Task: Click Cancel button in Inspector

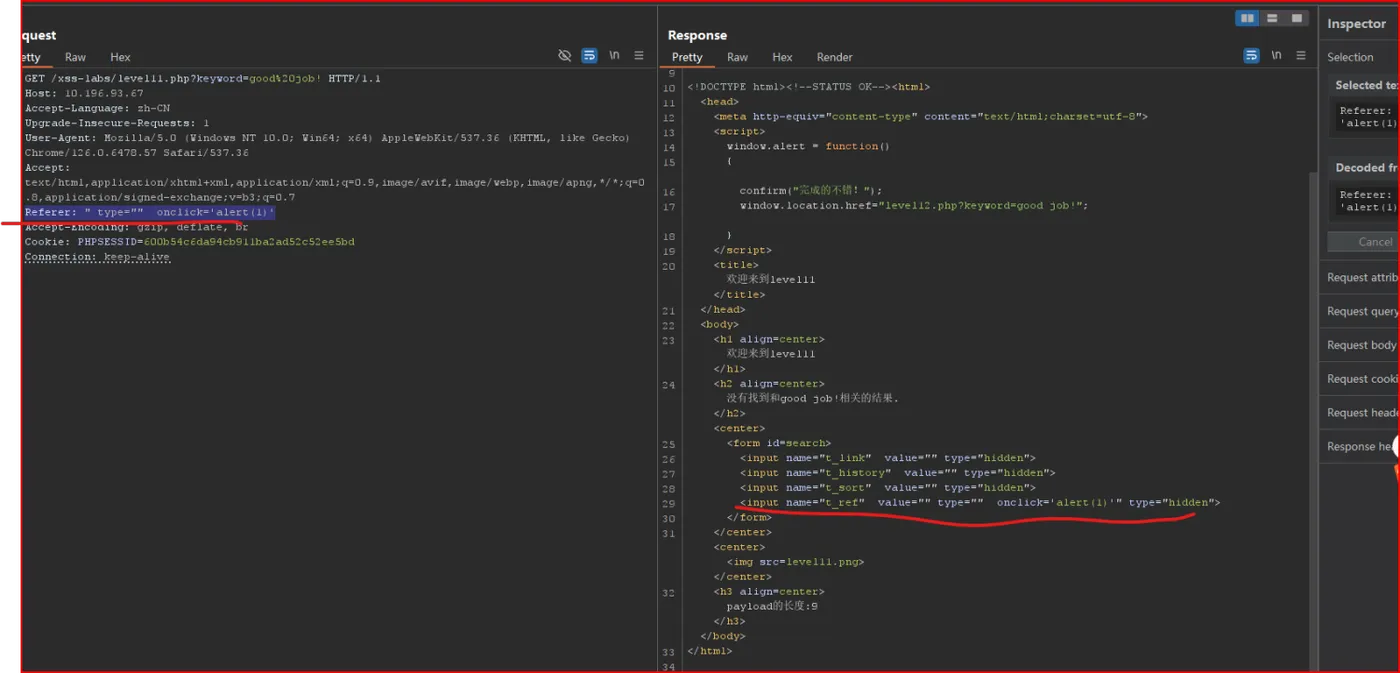Action: [1364, 241]
